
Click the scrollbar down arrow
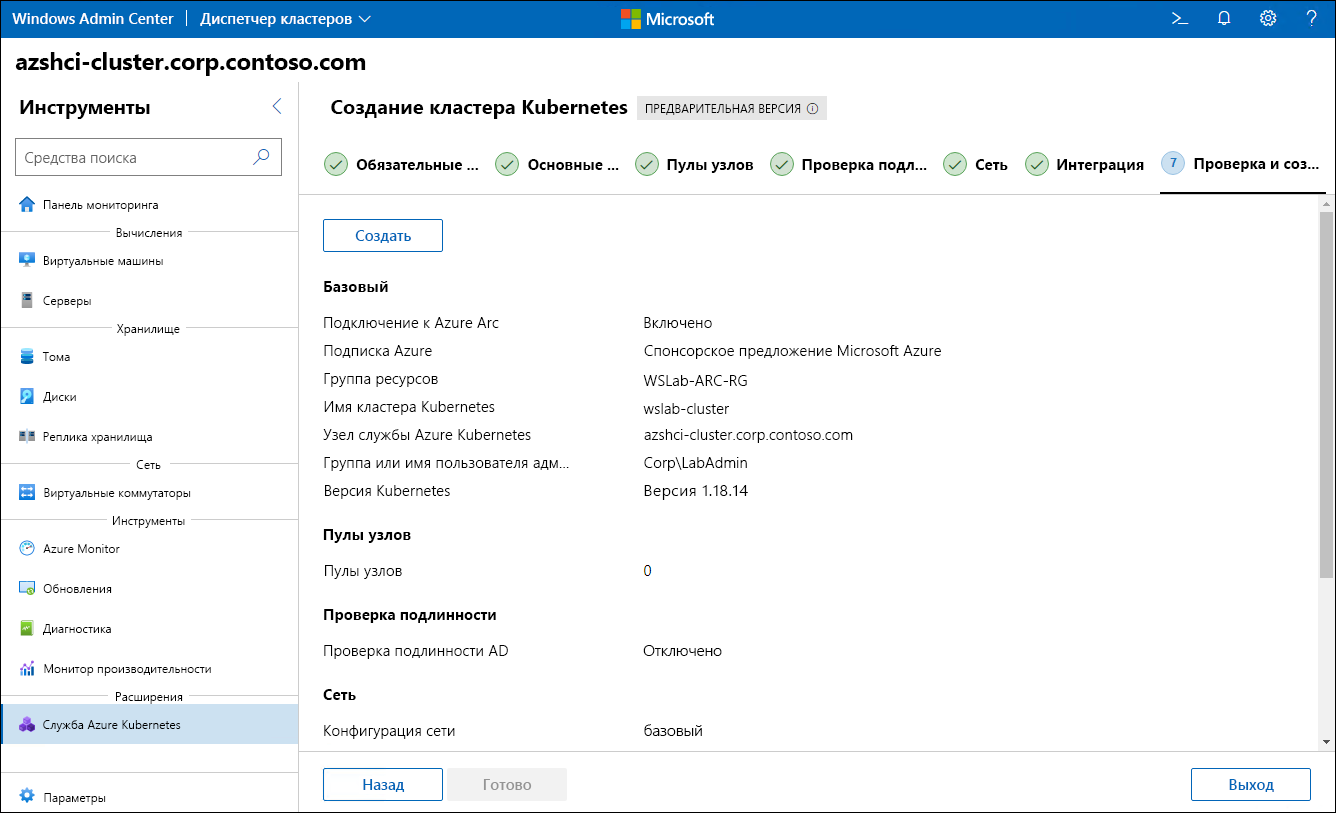point(1327,742)
